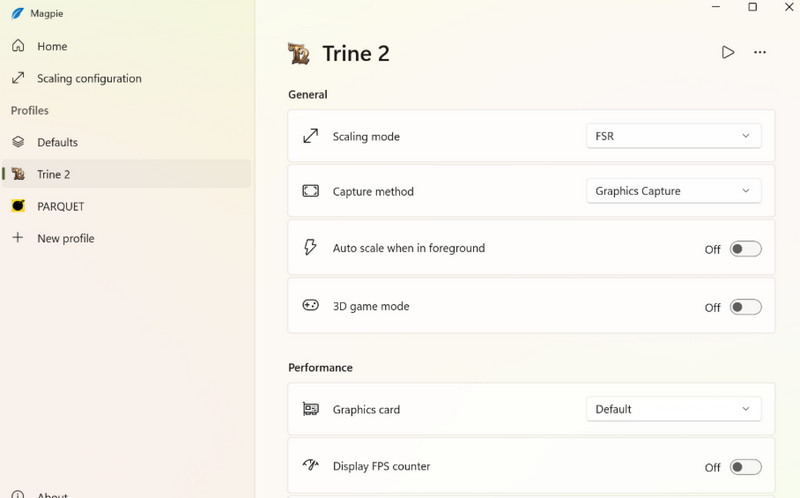The height and width of the screenshot is (498, 800).
Task: Open the Graphics card Default dropdown
Action: click(673, 409)
